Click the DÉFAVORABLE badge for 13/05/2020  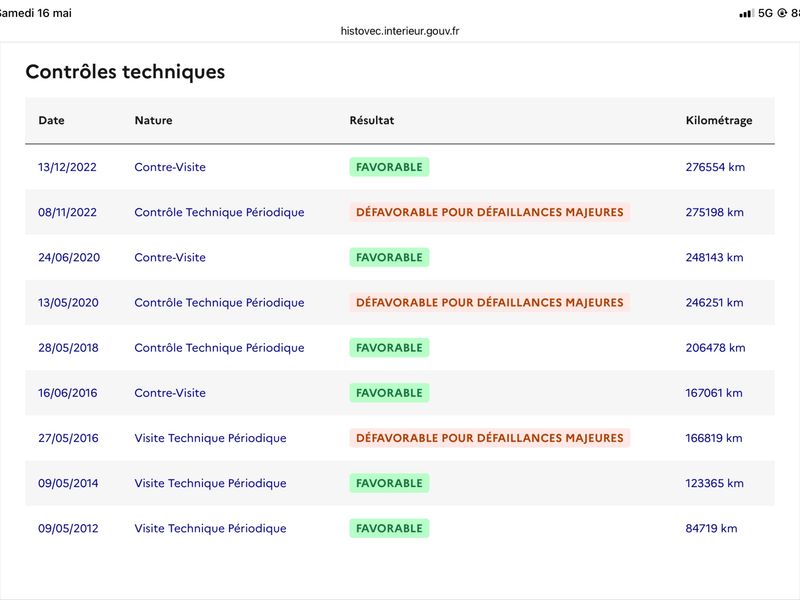(x=490, y=303)
